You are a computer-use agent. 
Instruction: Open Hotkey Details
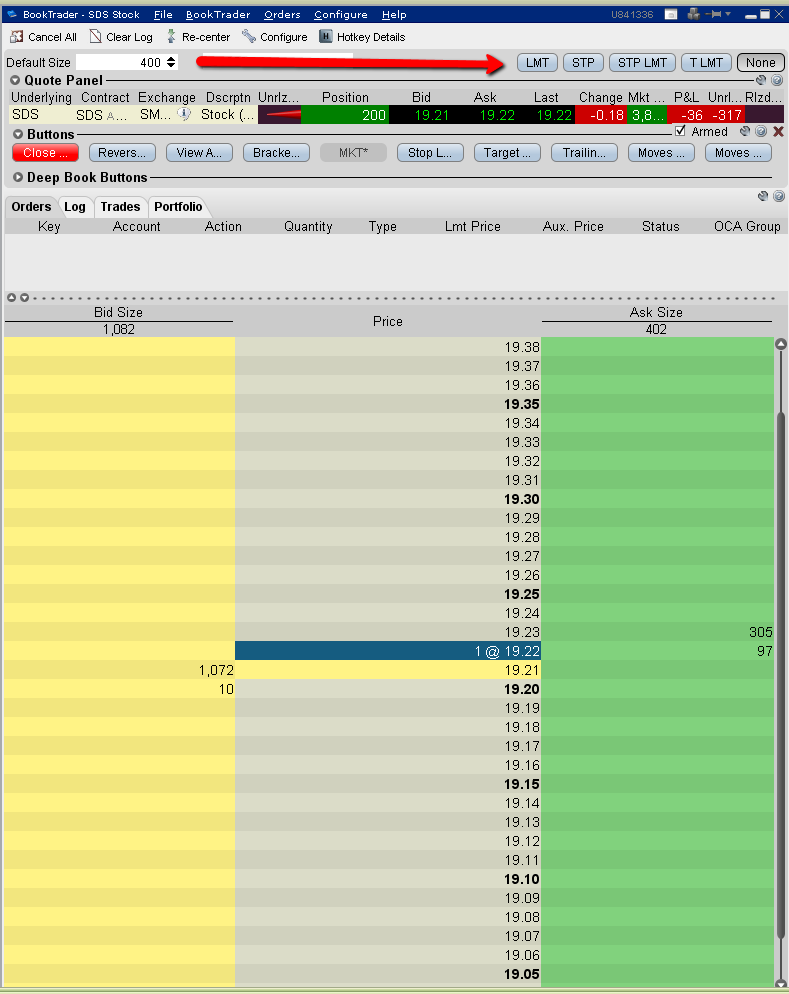click(326, 37)
